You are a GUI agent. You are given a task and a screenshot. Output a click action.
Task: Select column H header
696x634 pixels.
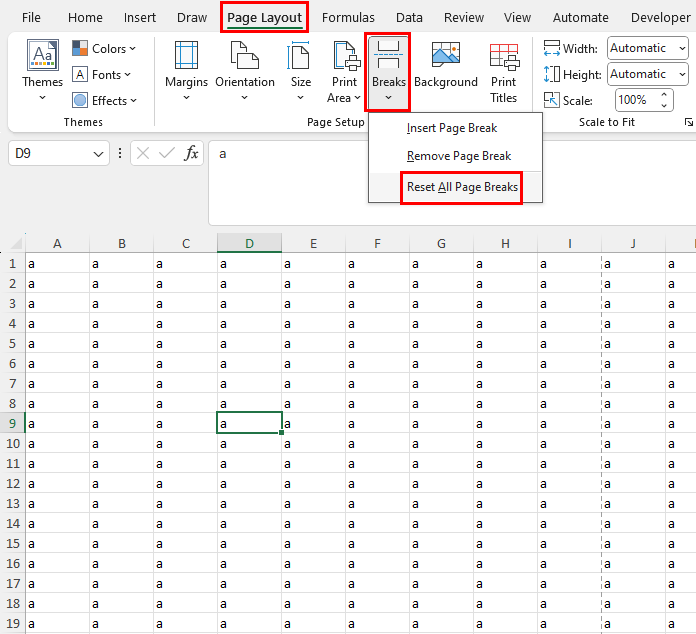[505, 243]
